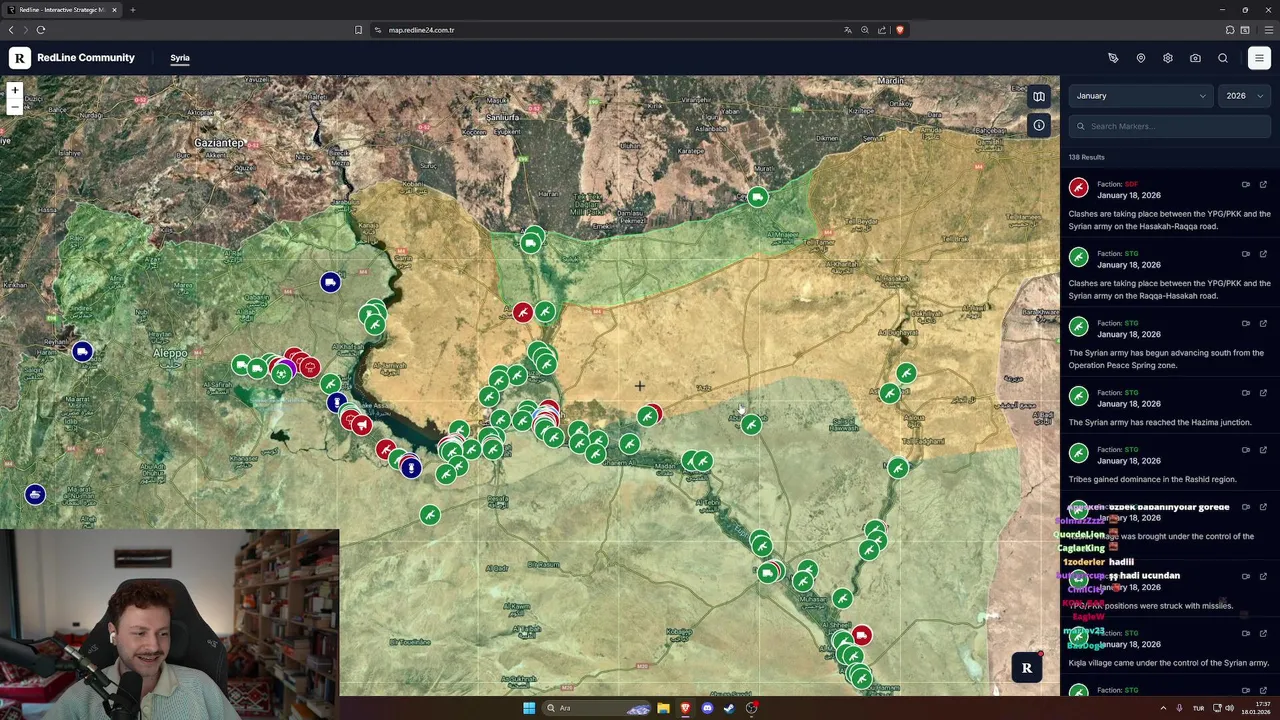Click the green truck marker near top border
The image size is (1280, 720).
[x=757, y=197]
